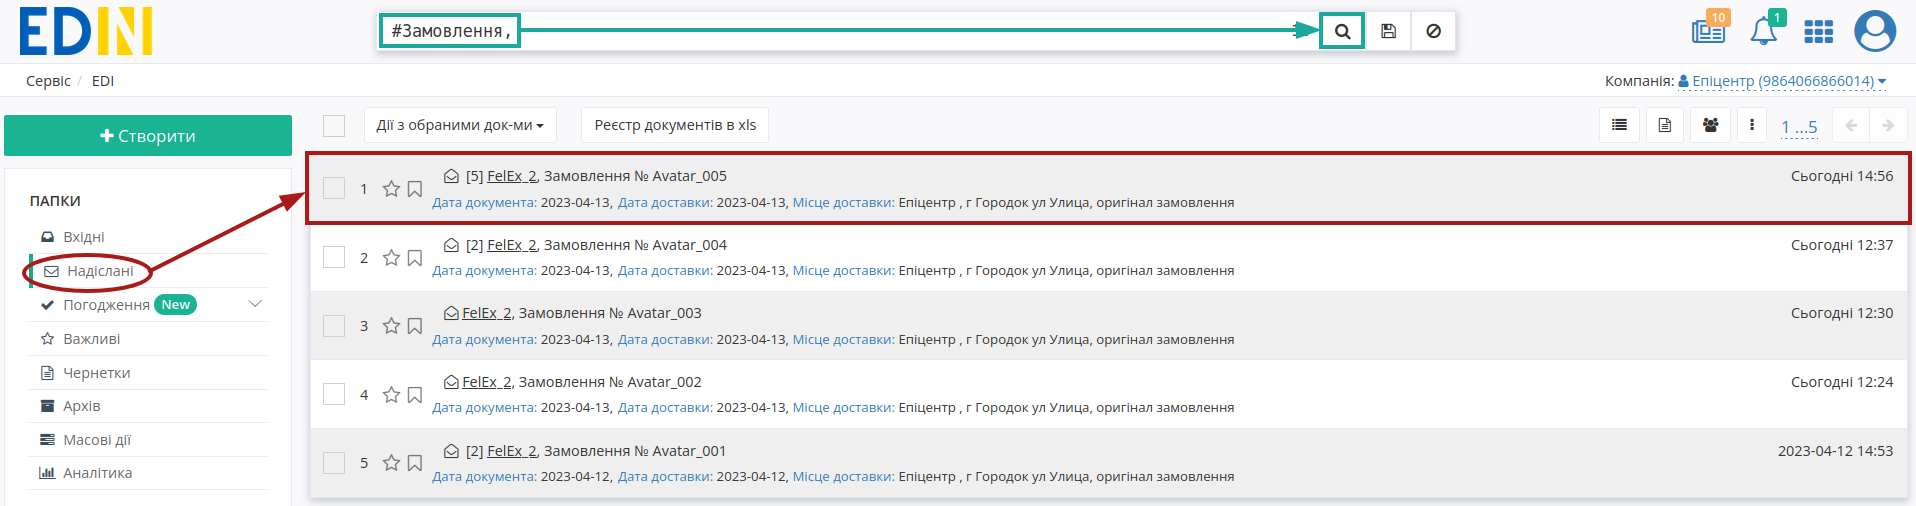Click timestamp 'Сьогодні 12:30'

pos(1842,313)
